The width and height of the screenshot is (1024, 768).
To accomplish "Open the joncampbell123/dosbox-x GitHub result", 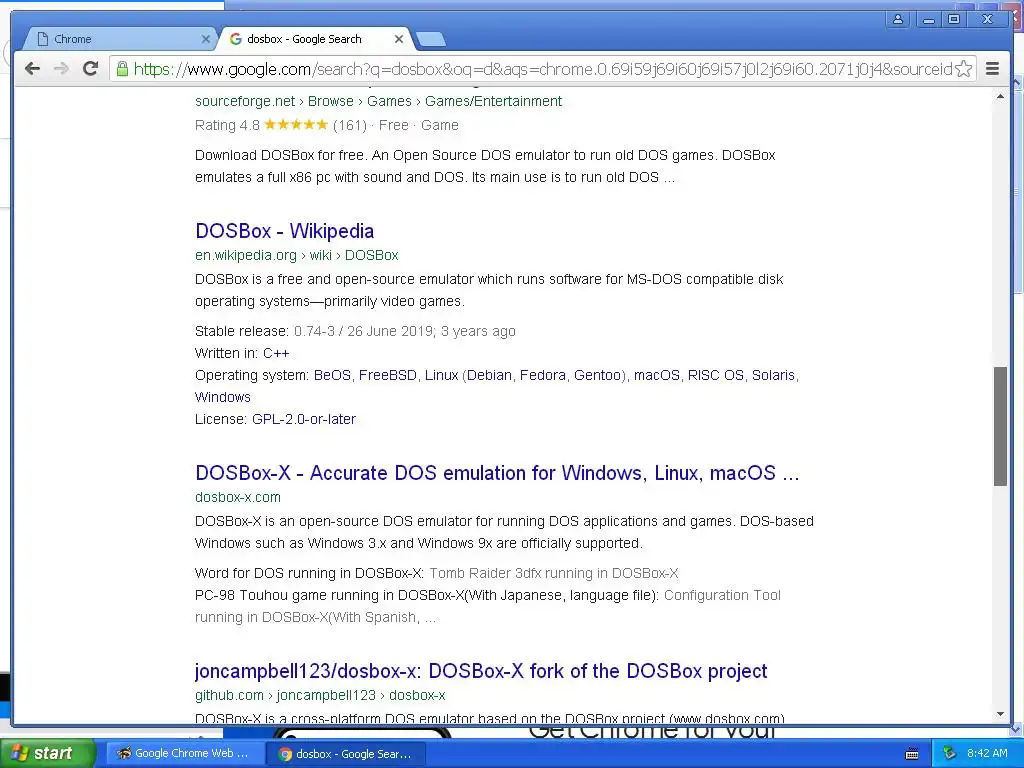I will pyautogui.click(x=481, y=671).
